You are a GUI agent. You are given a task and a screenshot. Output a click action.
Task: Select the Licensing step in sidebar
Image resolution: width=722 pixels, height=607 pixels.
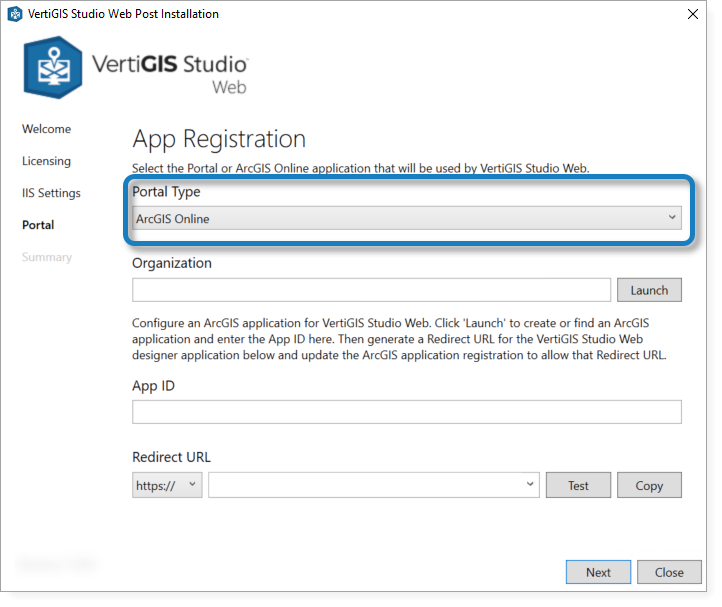pyautogui.click(x=46, y=161)
